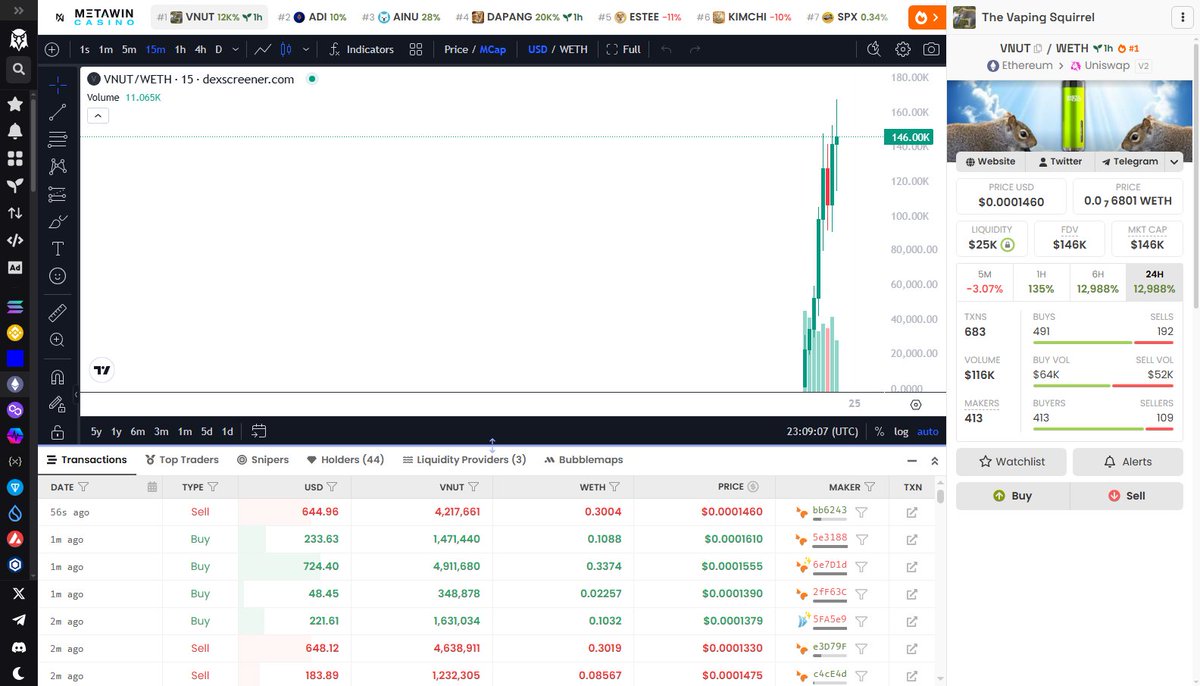Open the Ad advertise icon in sidebar
This screenshot has height=686, width=1200.
[x=15, y=268]
